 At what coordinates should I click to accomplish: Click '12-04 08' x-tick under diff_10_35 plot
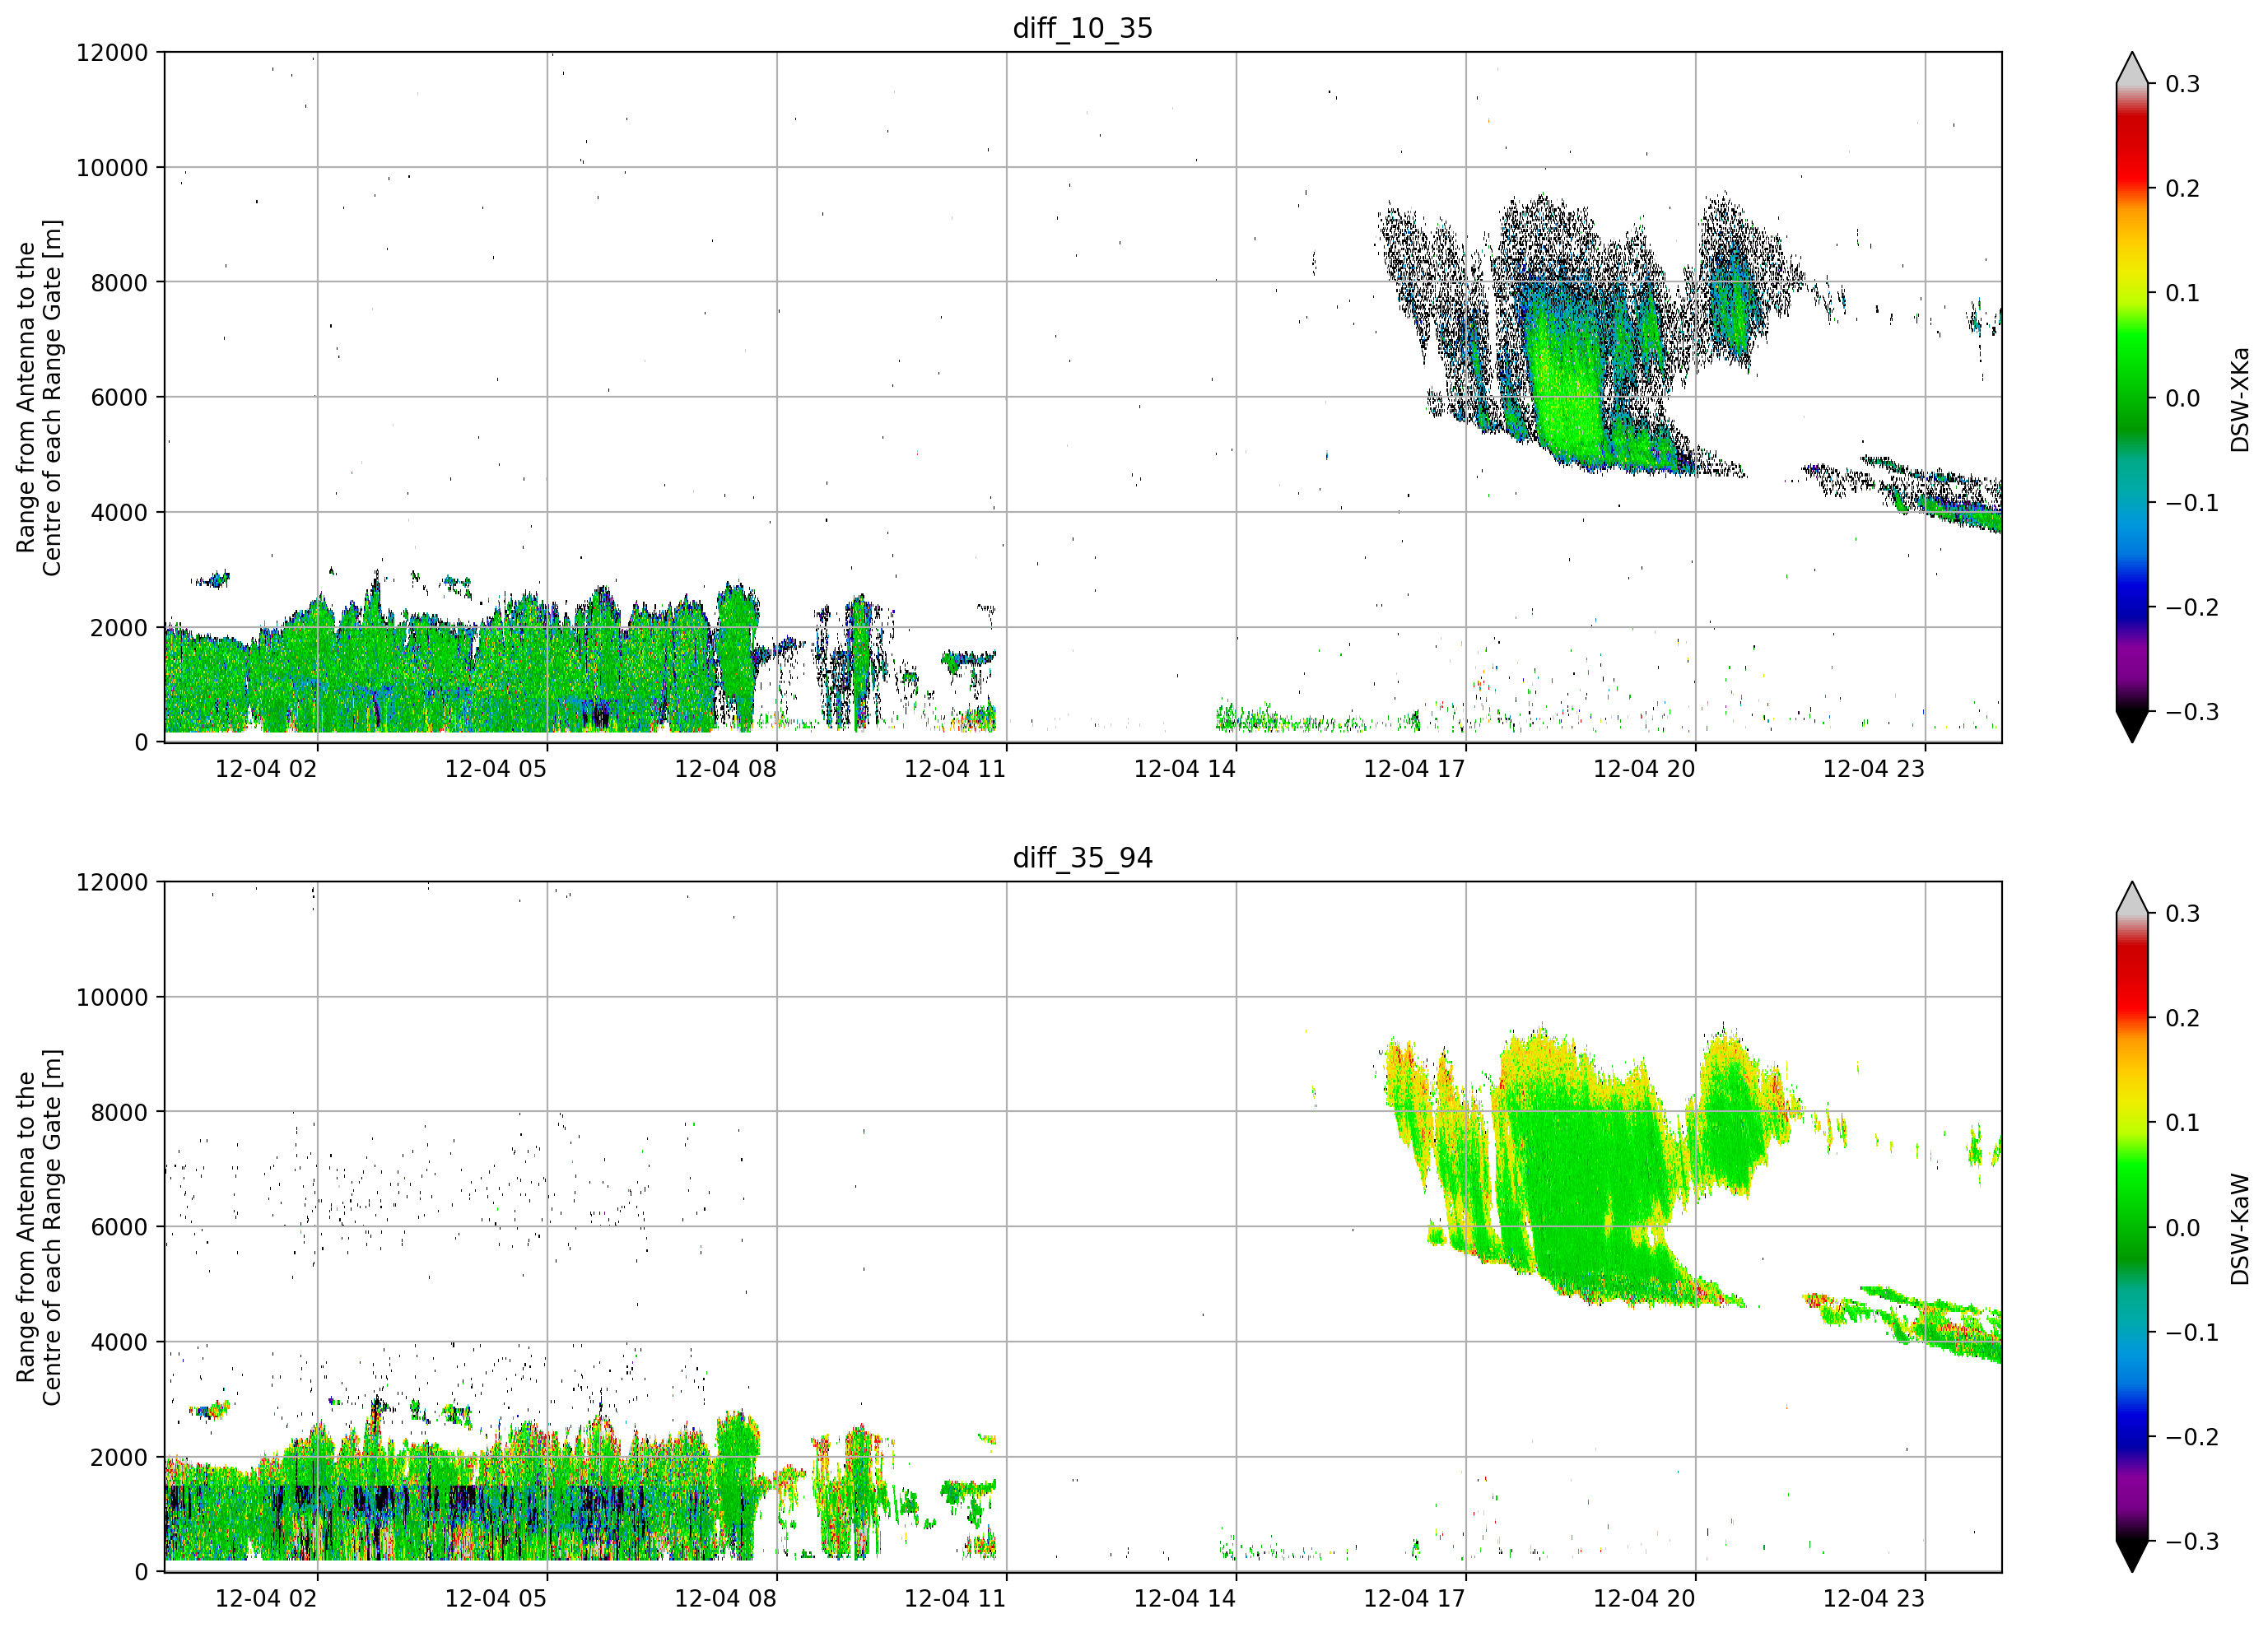coord(725,769)
